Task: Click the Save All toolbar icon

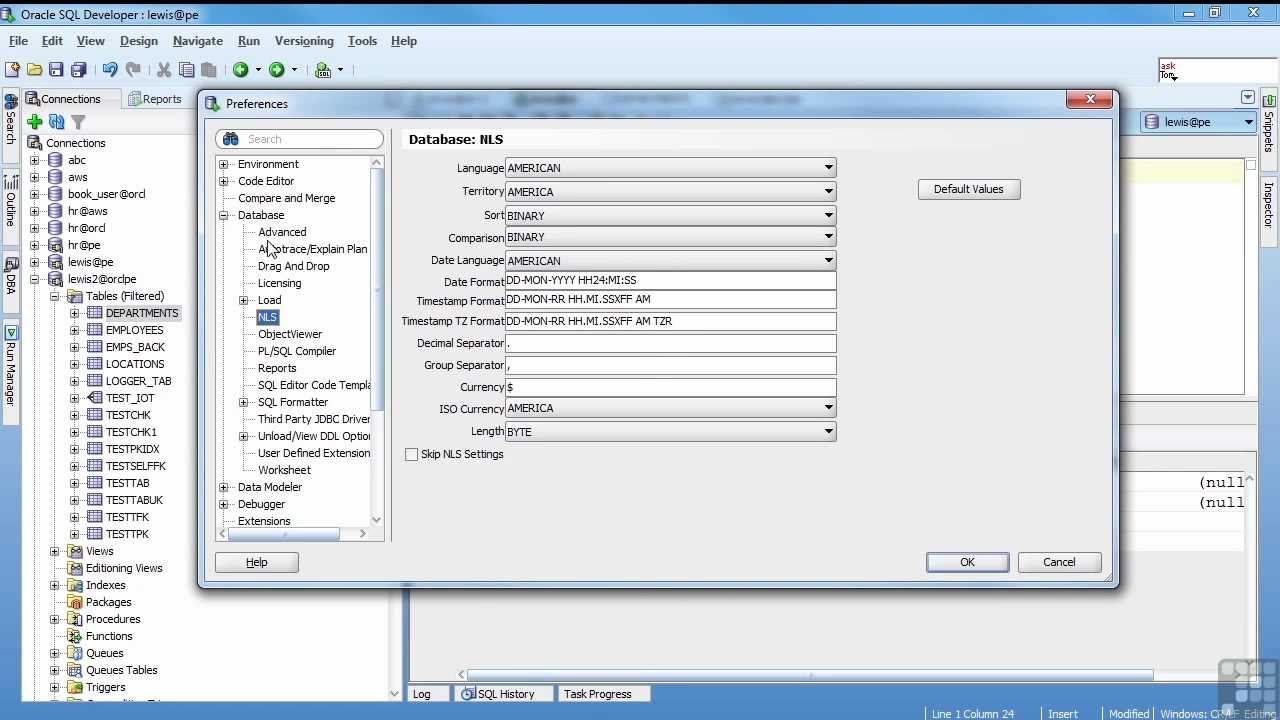Action: tap(79, 70)
